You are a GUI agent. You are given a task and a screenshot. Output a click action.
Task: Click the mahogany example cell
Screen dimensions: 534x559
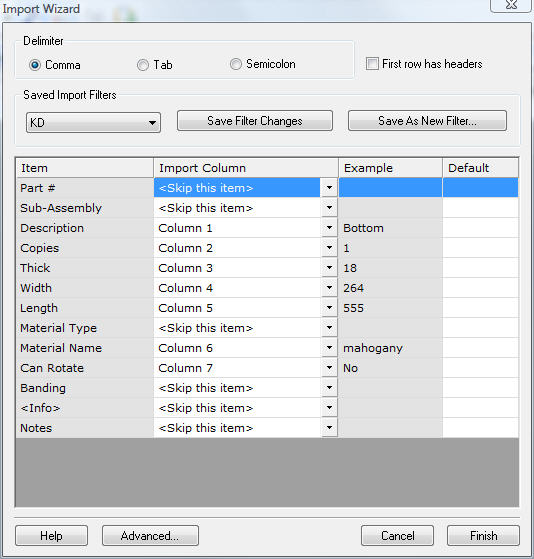(390, 348)
